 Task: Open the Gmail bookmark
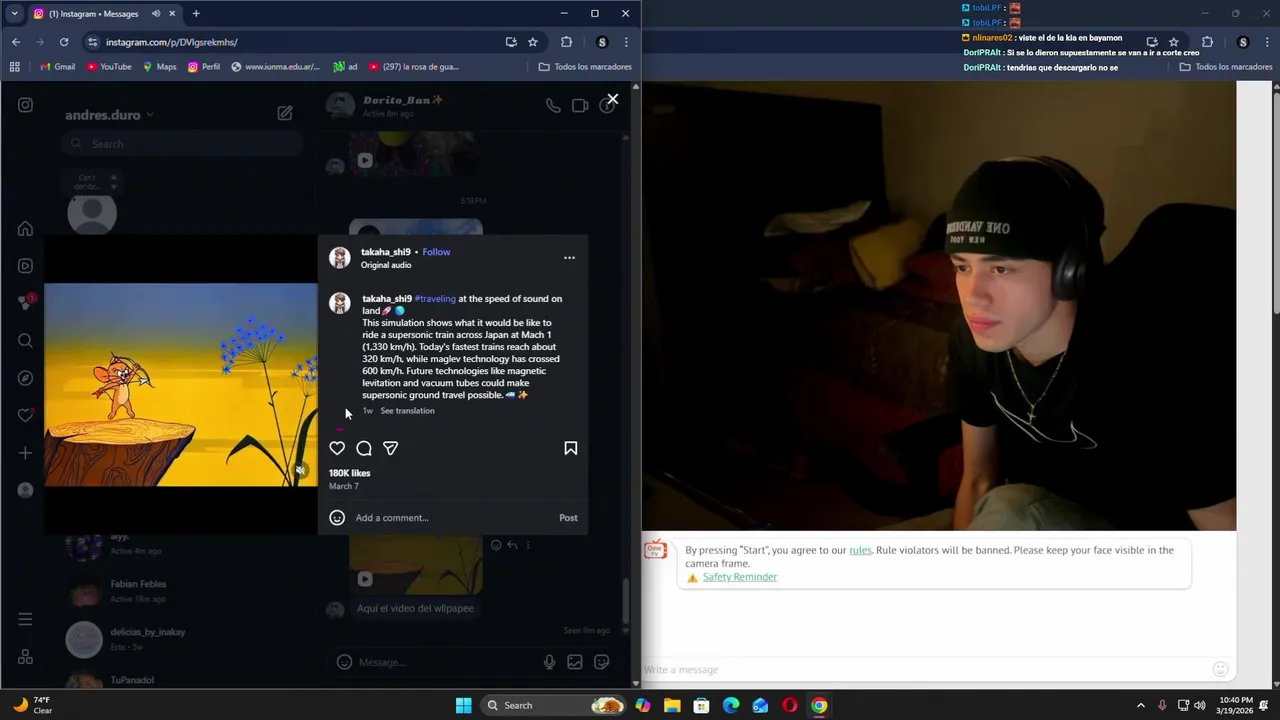[57, 67]
